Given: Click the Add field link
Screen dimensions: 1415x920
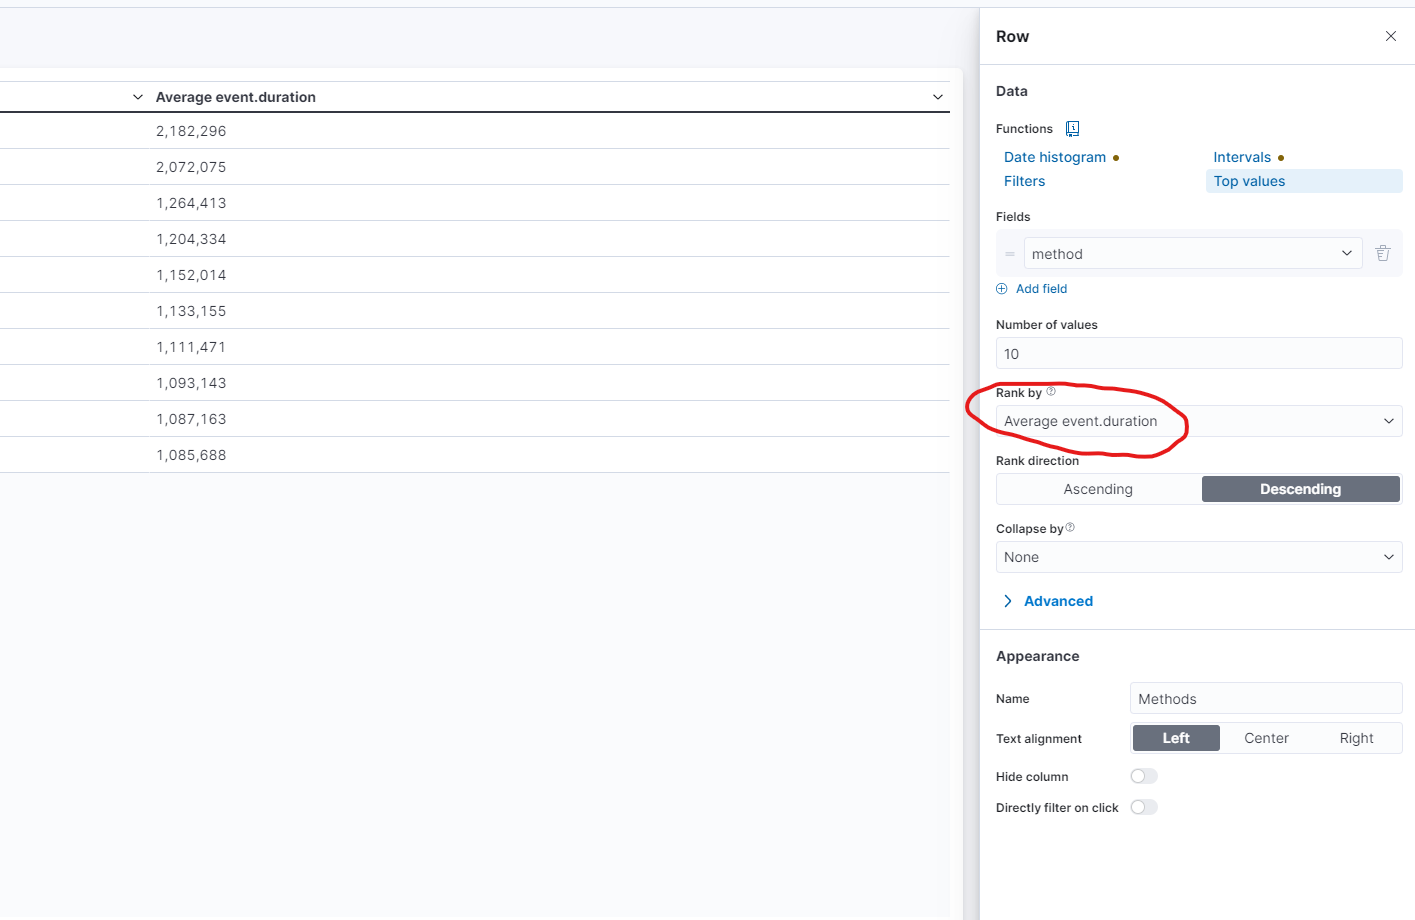Looking at the screenshot, I should coord(1041,288).
